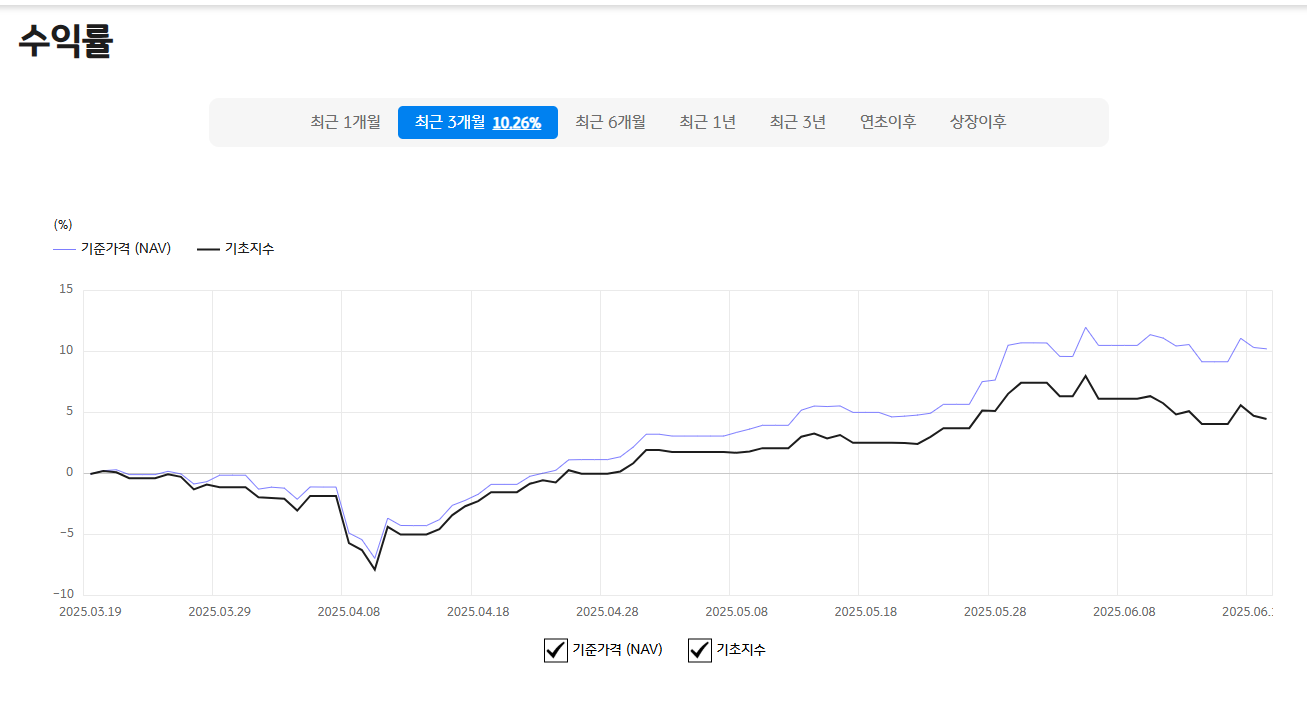The width and height of the screenshot is (1307, 712).
Task: Show returns for 상장이후
Action: coord(978,122)
